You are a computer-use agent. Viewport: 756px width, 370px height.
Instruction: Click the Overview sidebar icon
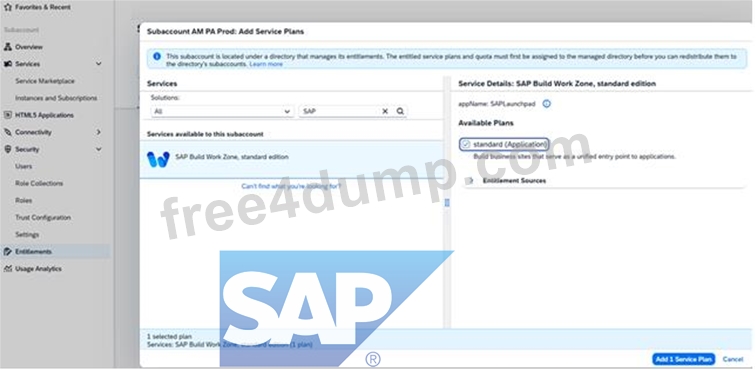tap(8, 47)
